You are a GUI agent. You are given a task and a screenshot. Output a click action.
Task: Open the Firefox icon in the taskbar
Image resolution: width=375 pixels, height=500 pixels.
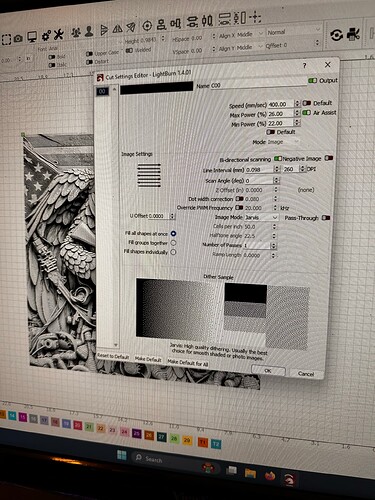coord(270,475)
